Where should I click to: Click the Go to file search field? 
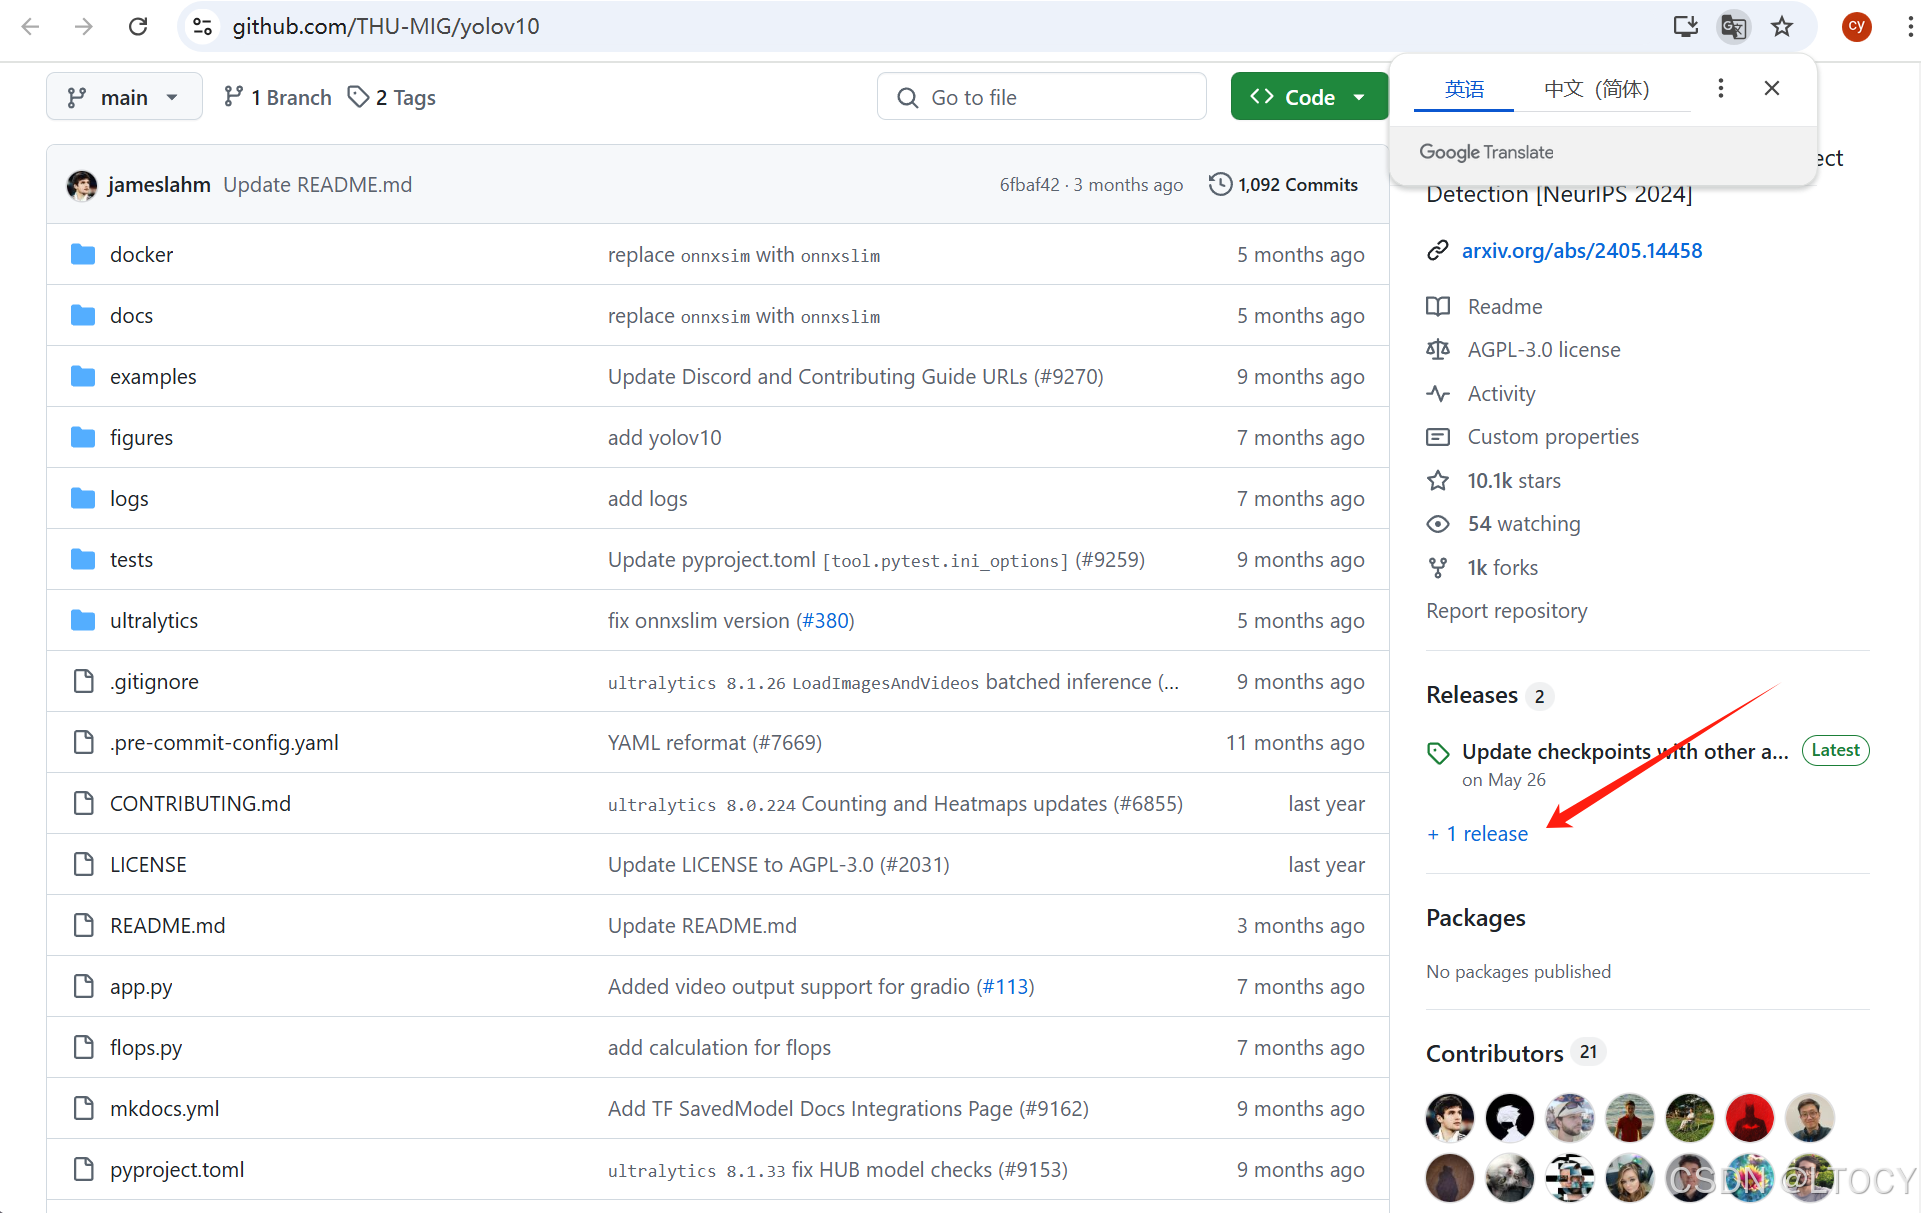pos(1041,97)
